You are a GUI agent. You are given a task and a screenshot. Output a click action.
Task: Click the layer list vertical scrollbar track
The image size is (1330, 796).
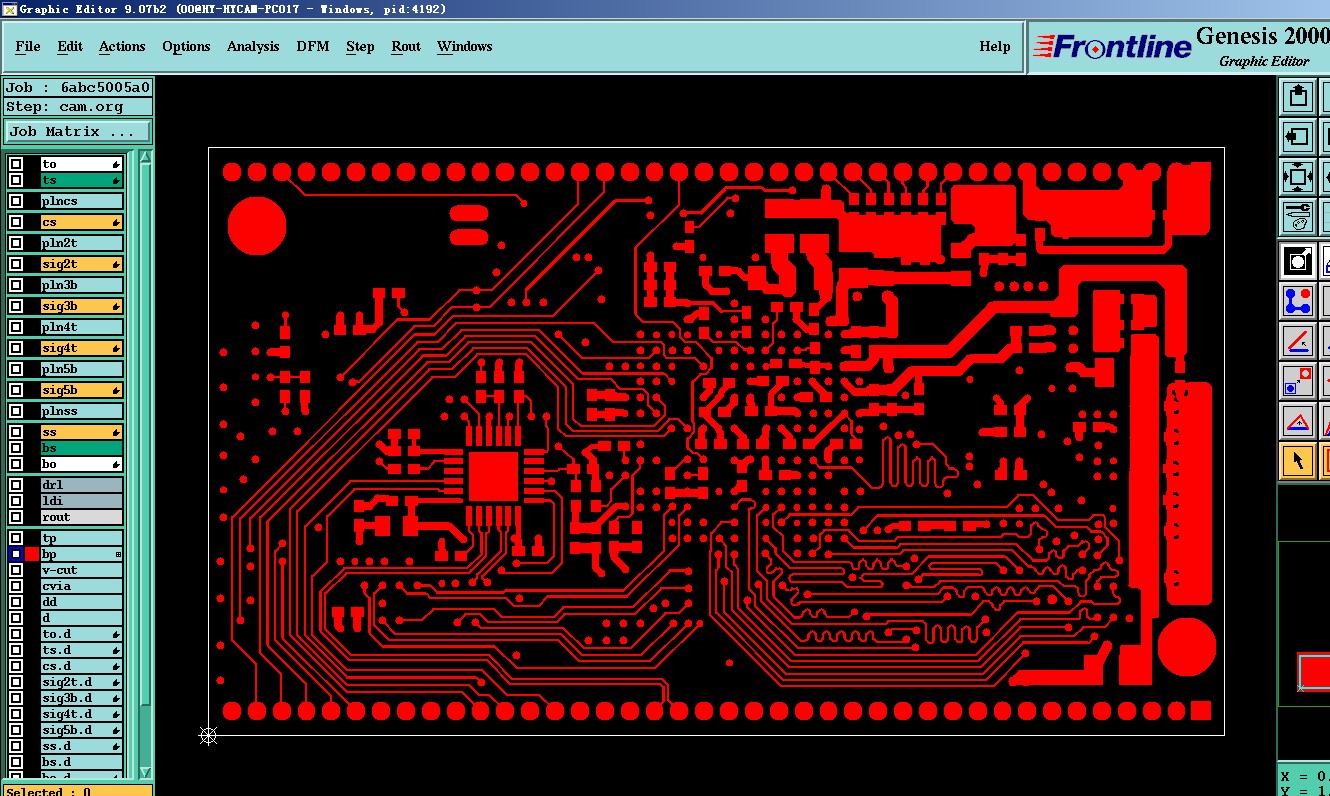coord(146,462)
